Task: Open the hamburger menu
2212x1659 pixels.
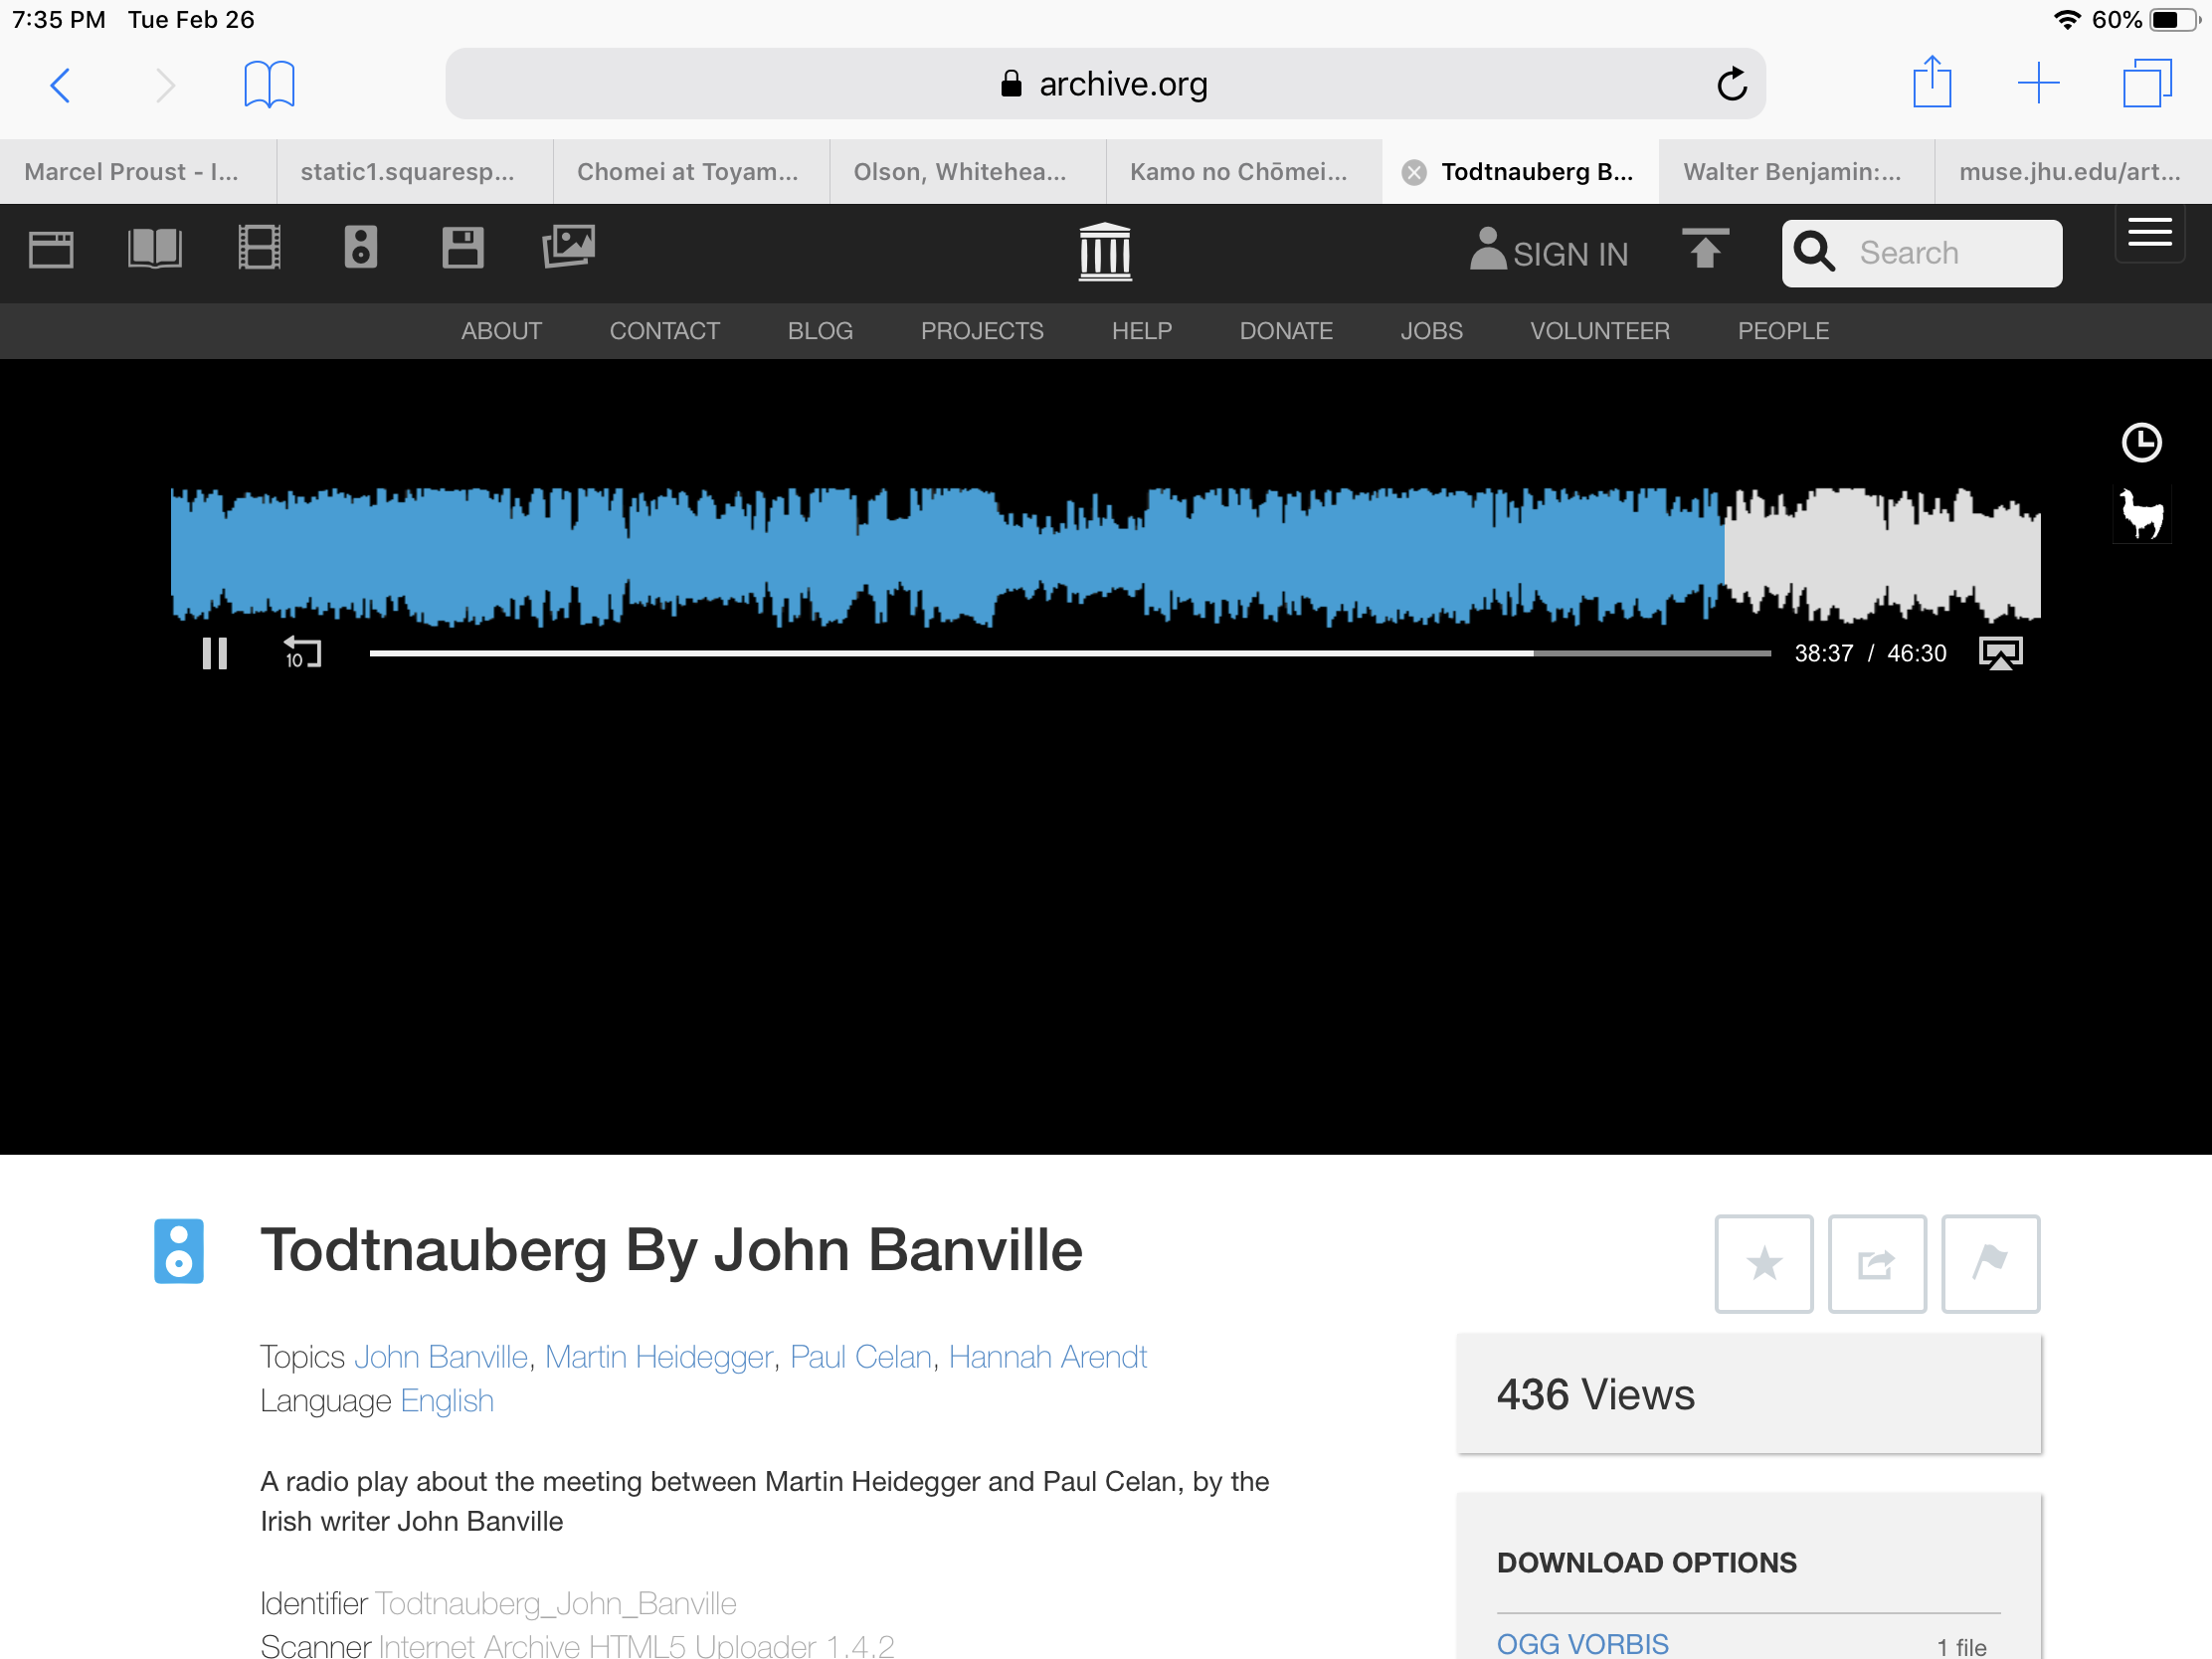Action: click(2149, 233)
